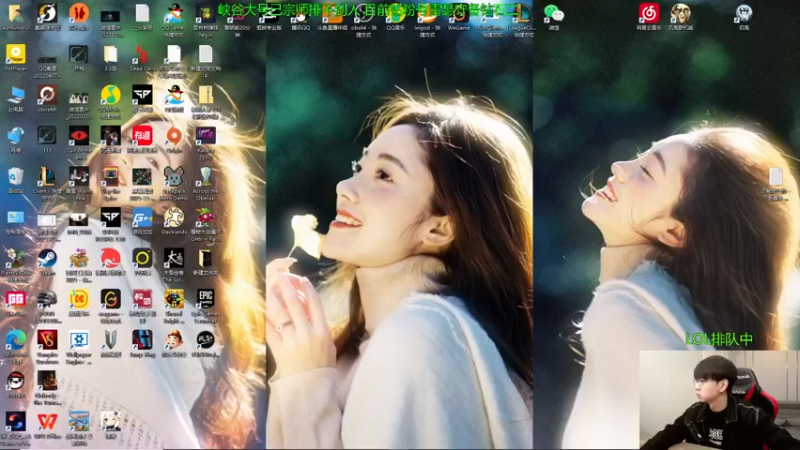Launch the Slay the Spire shortcut

(x=110, y=177)
